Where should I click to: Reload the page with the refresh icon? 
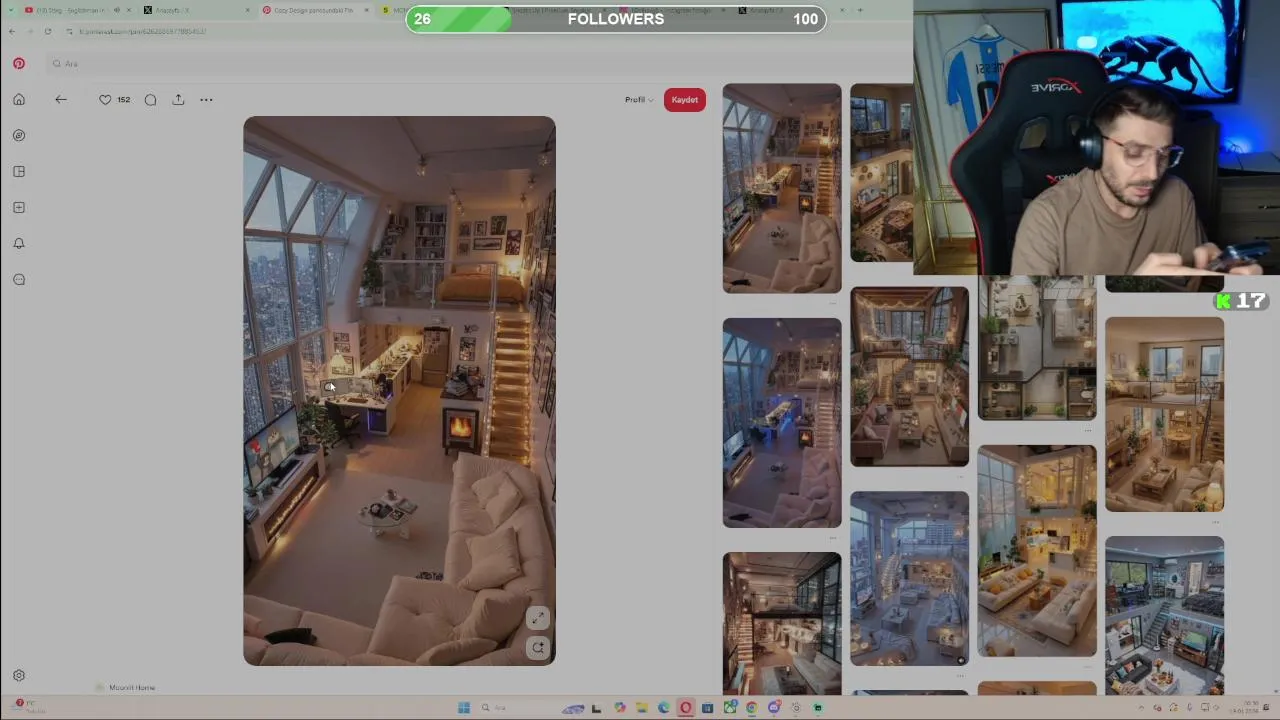point(47,31)
